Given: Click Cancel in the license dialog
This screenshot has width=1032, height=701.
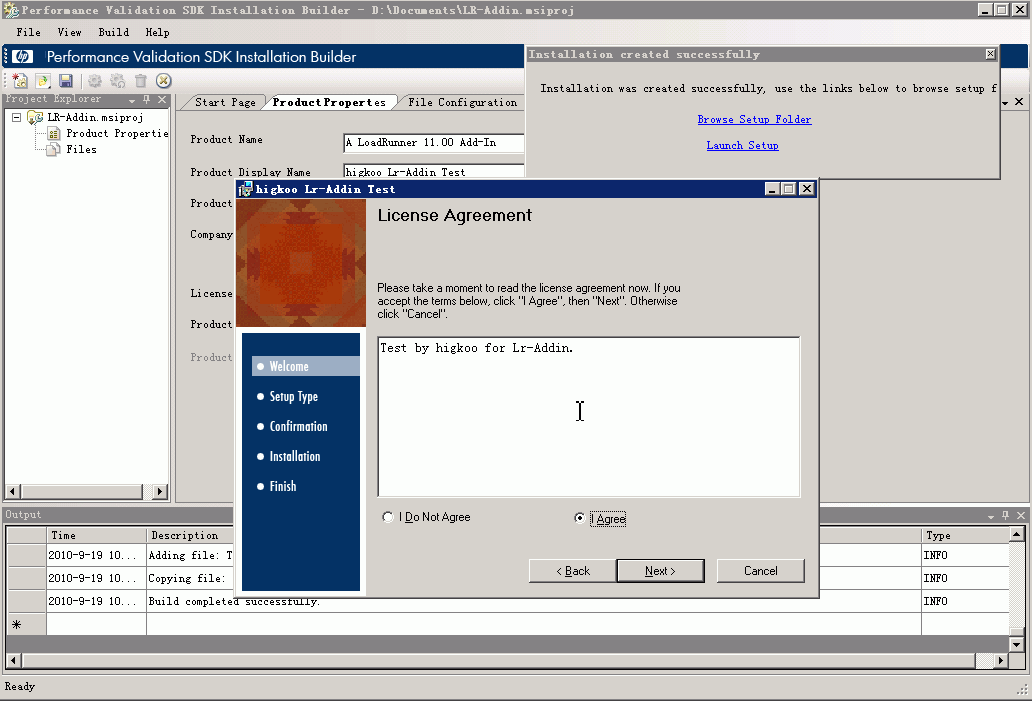Looking at the screenshot, I should (x=760, y=571).
